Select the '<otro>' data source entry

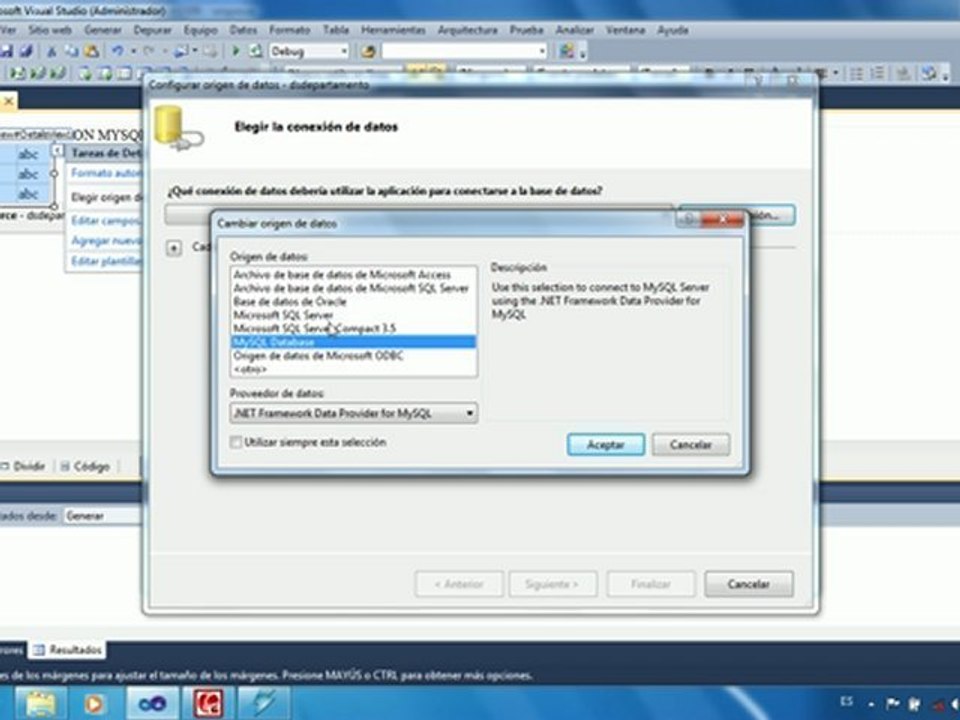click(353, 369)
